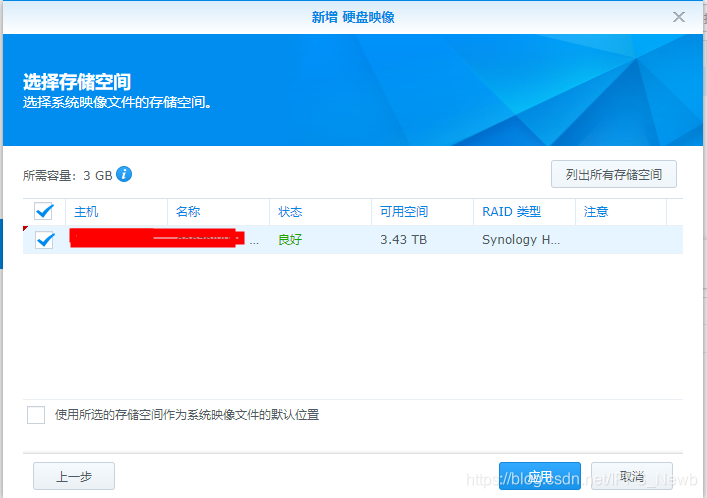Cancel with the 取消 button
This screenshot has height=498, width=707.
click(632, 476)
